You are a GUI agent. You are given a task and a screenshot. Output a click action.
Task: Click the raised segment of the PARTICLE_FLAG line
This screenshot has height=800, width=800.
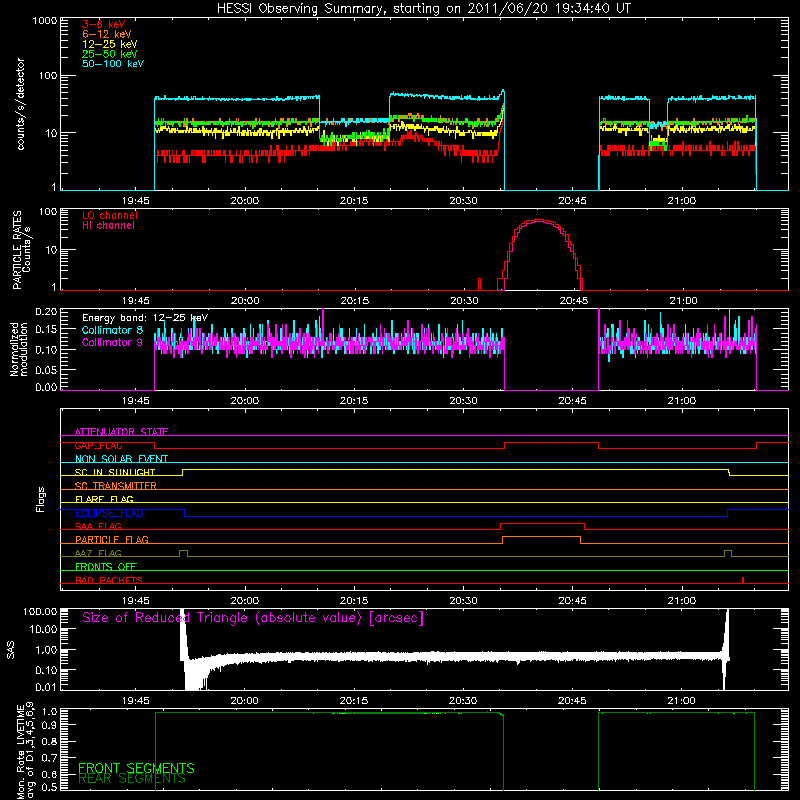pyautogui.click(x=541, y=537)
